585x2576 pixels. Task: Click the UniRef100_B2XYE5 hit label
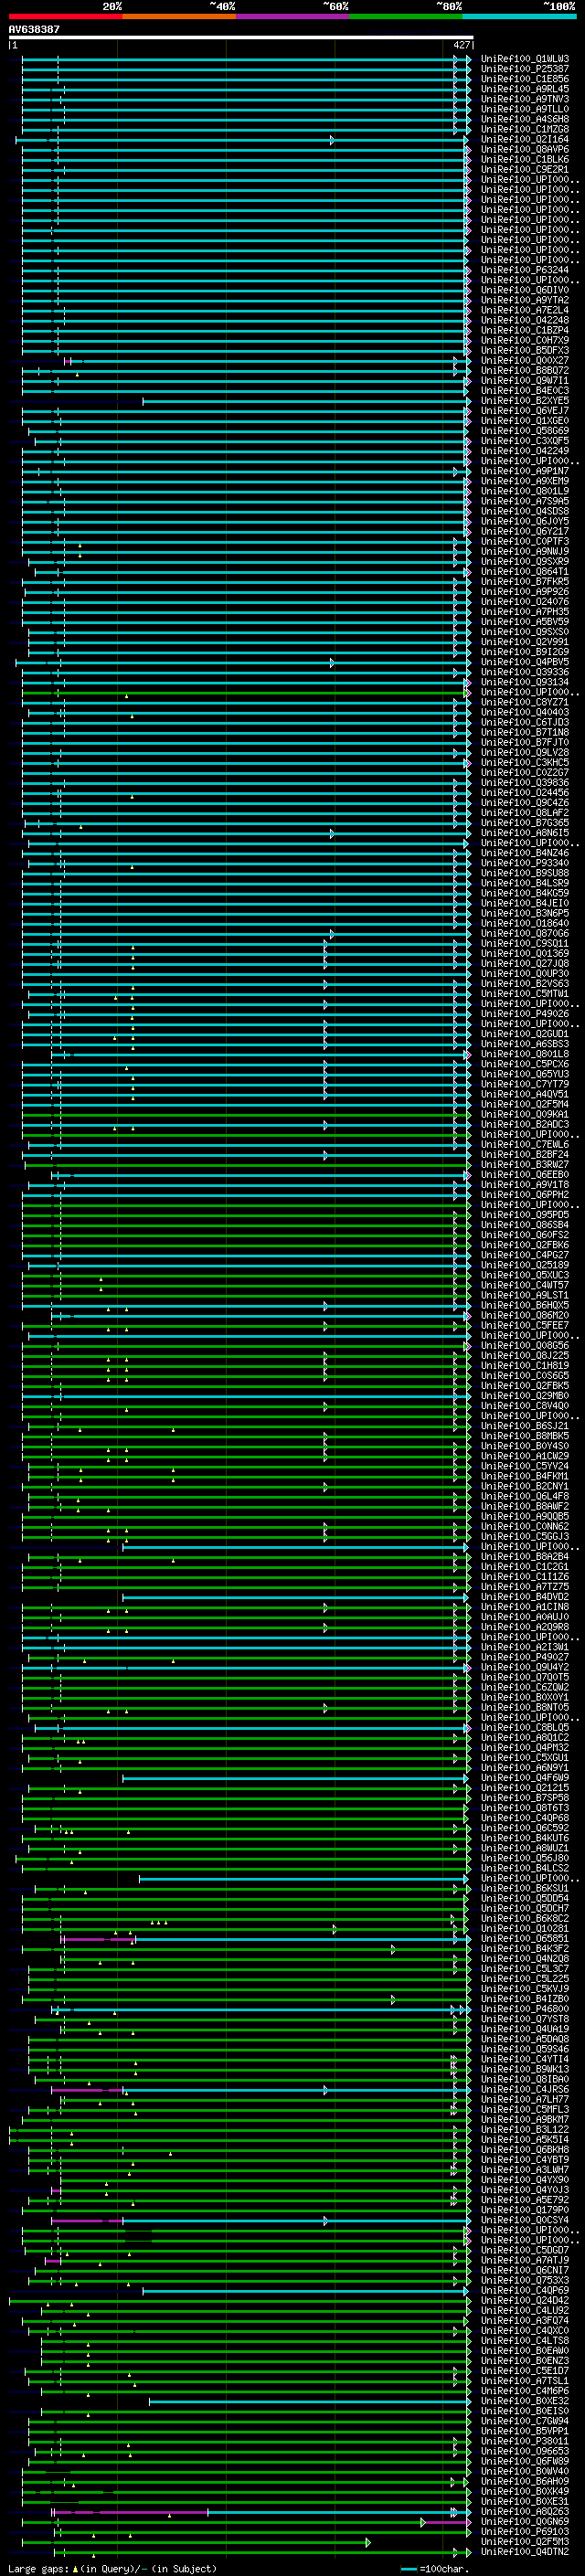pos(525,401)
